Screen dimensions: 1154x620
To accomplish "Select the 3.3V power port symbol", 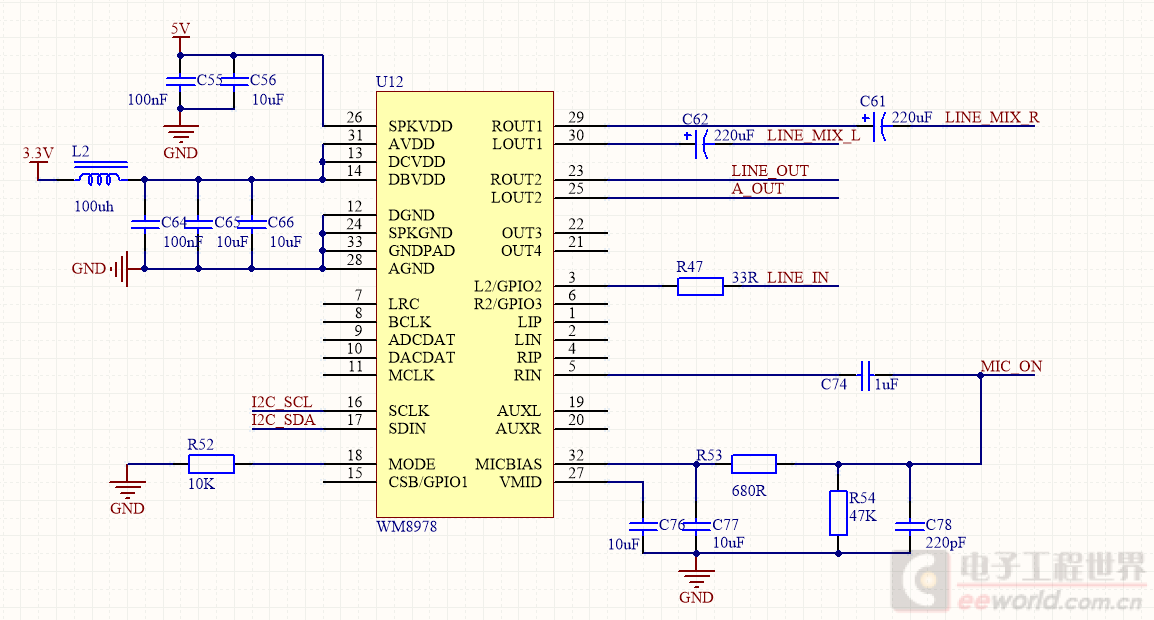I will click(x=38, y=161).
